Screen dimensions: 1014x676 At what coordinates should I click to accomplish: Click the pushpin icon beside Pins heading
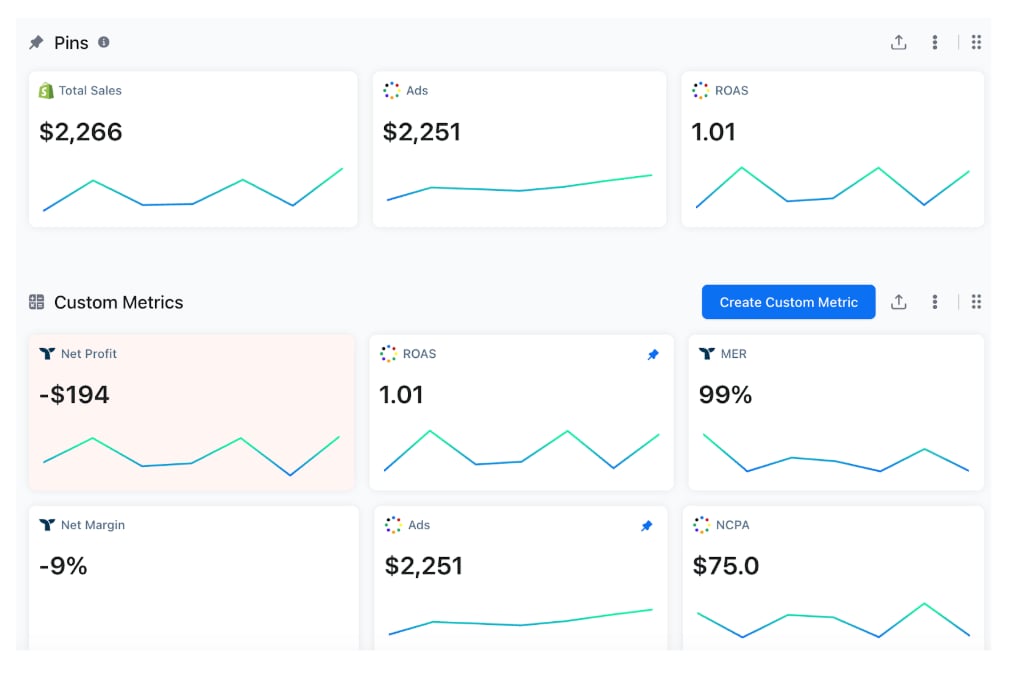pyautogui.click(x=37, y=43)
